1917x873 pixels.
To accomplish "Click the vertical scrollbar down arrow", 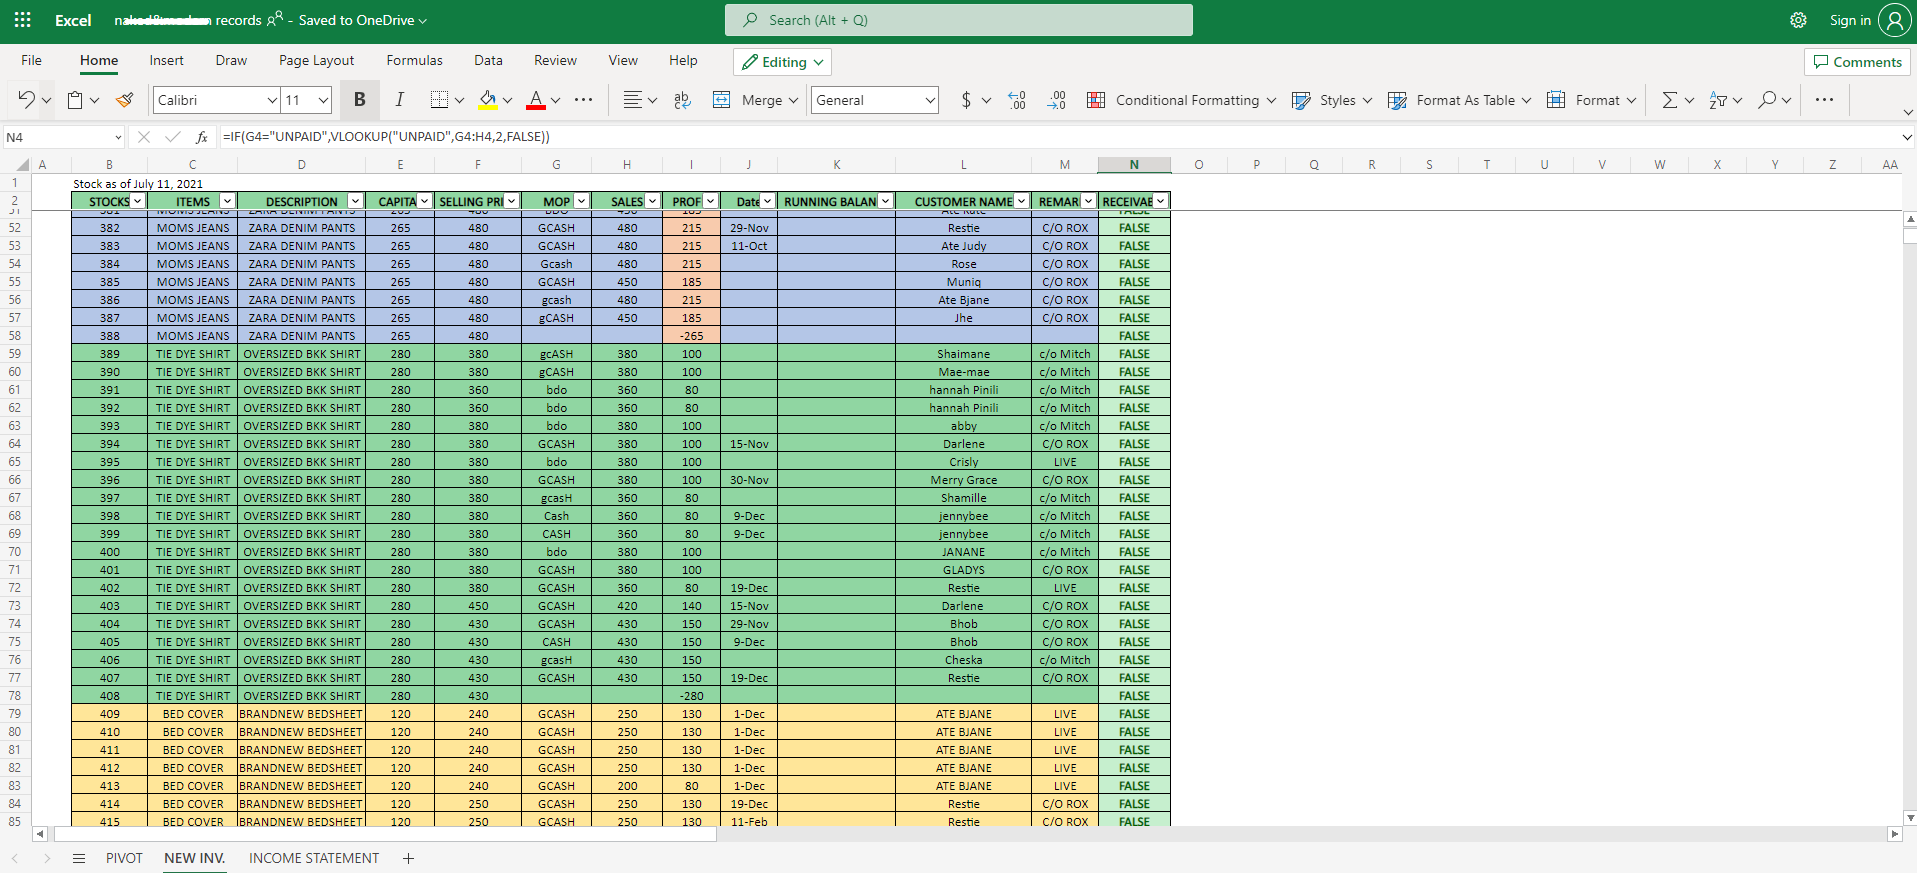I will click(x=1910, y=817).
